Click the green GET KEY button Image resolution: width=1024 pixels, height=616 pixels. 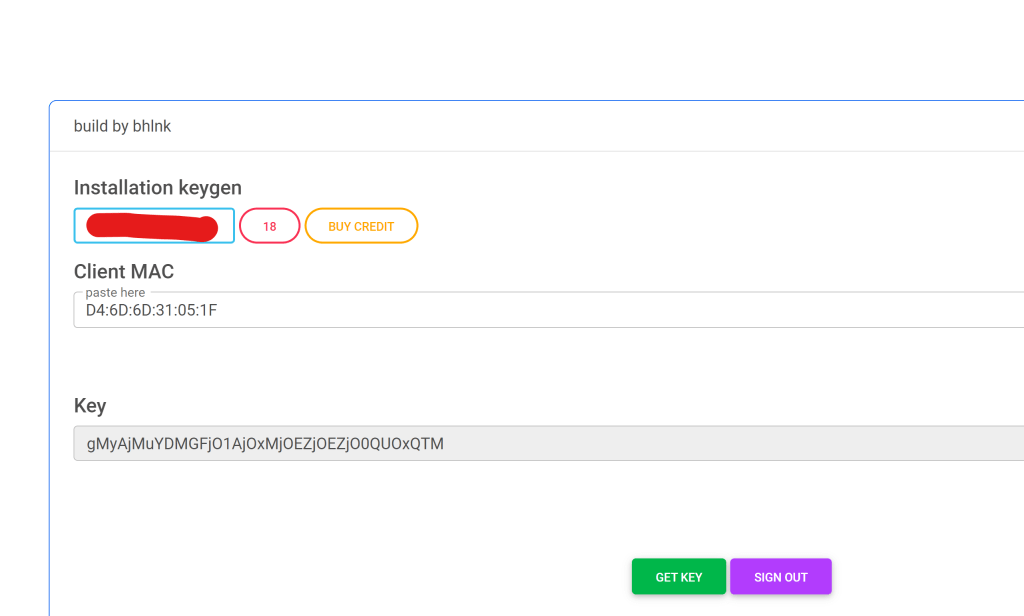[678, 577]
